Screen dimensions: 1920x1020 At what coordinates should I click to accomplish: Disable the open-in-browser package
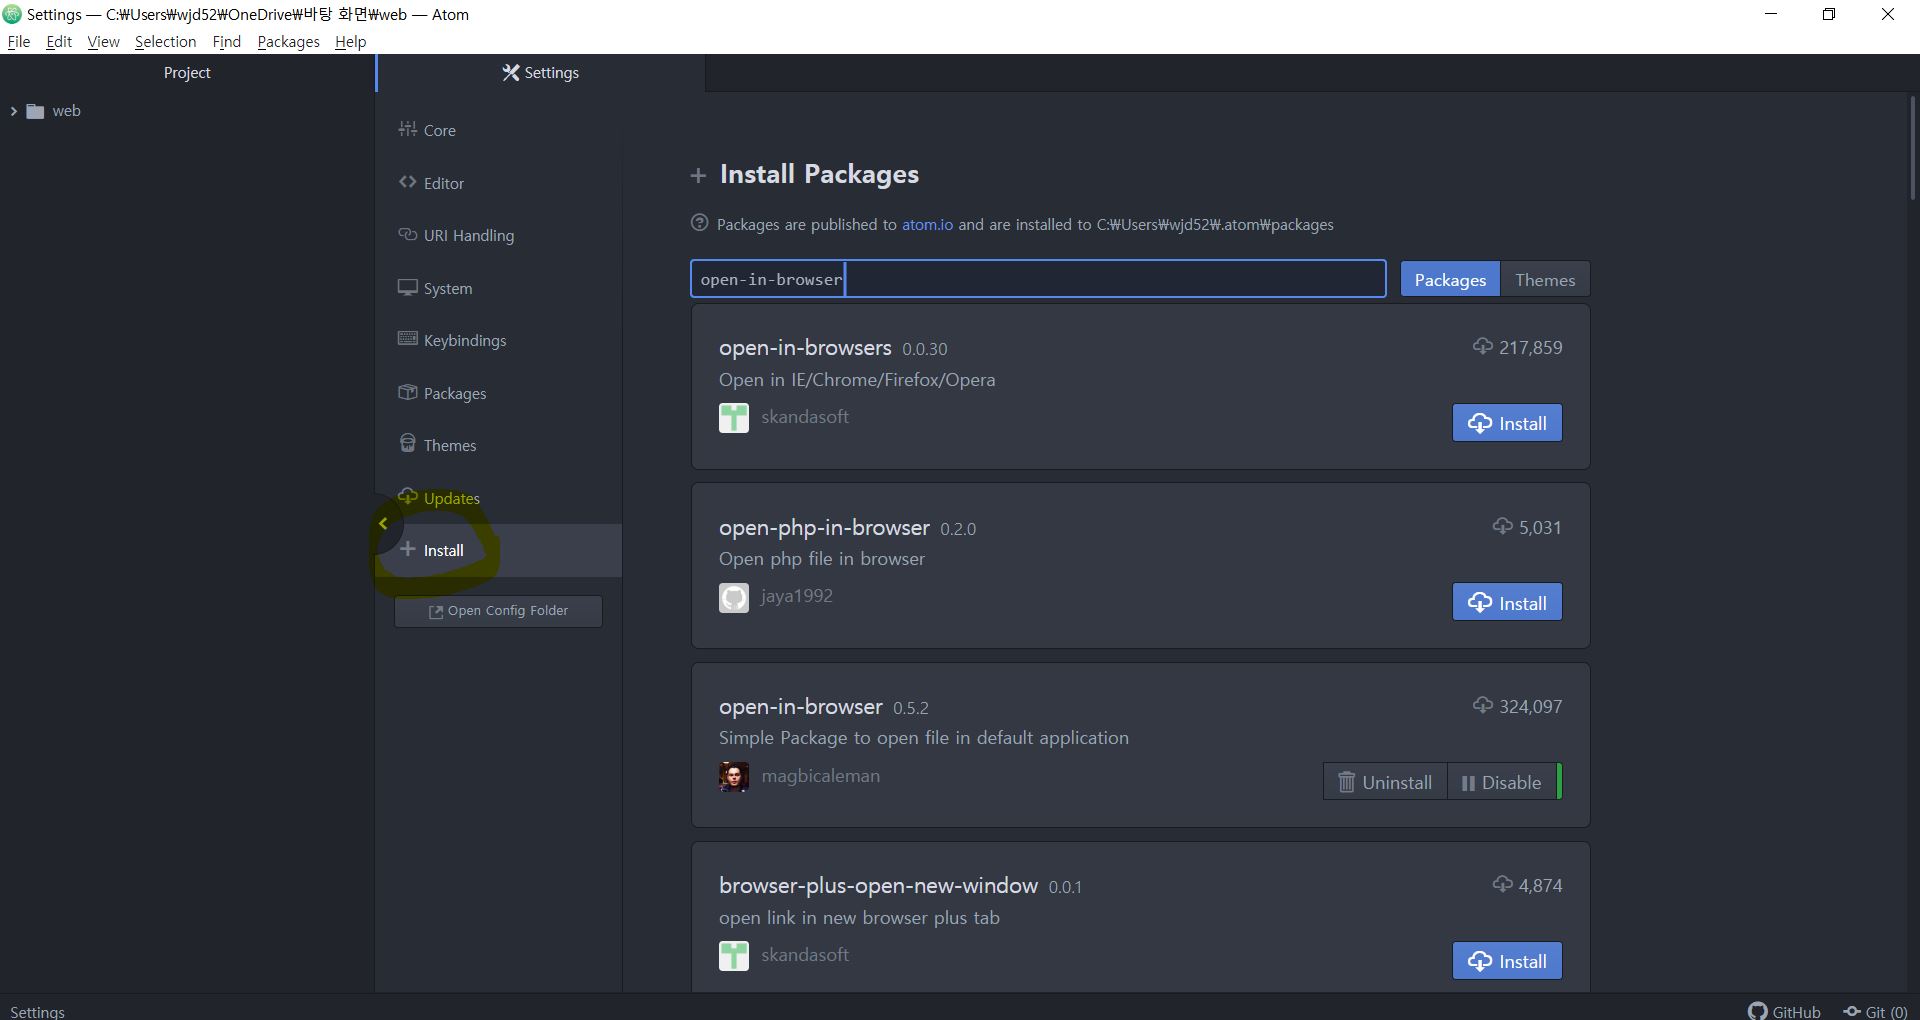tap(1501, 782)
